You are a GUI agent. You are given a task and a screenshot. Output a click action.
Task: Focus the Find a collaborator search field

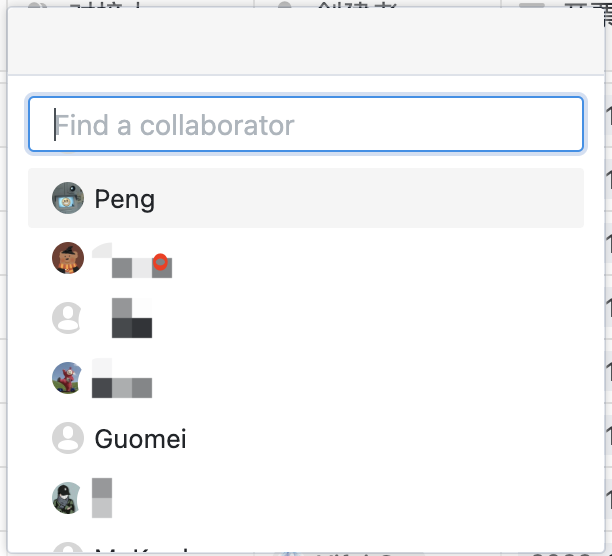pyautogui.click(x=306, y=124)
